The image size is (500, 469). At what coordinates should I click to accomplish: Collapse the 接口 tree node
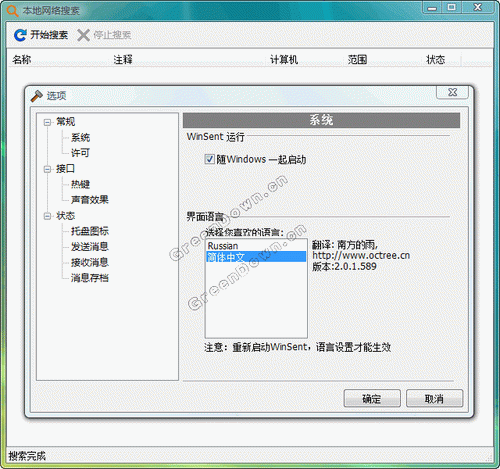(47, 169)
